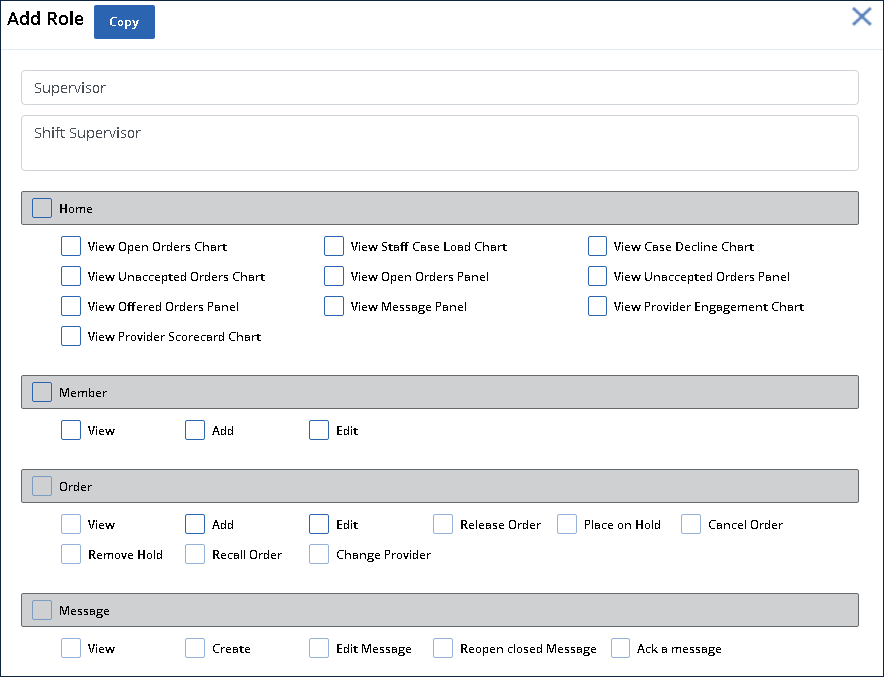Check View Staff Case Load Chart
This screenshot has width=884, height=677.
[334, 246]
